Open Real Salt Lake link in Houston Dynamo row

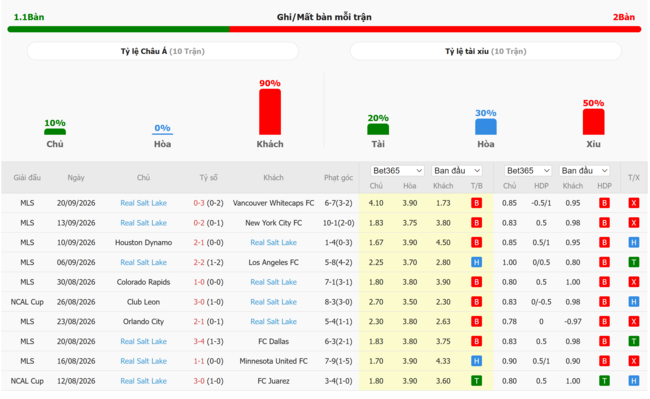(x=274, y=242)
